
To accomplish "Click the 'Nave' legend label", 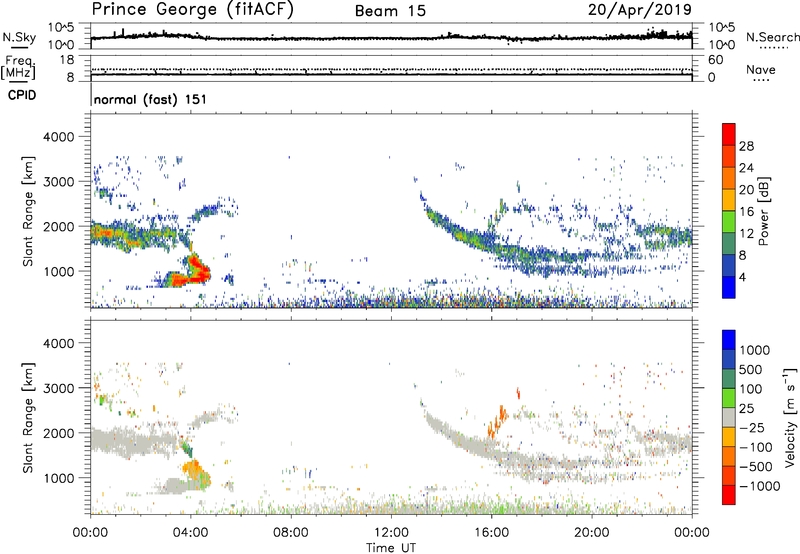I will coord(760,70).
